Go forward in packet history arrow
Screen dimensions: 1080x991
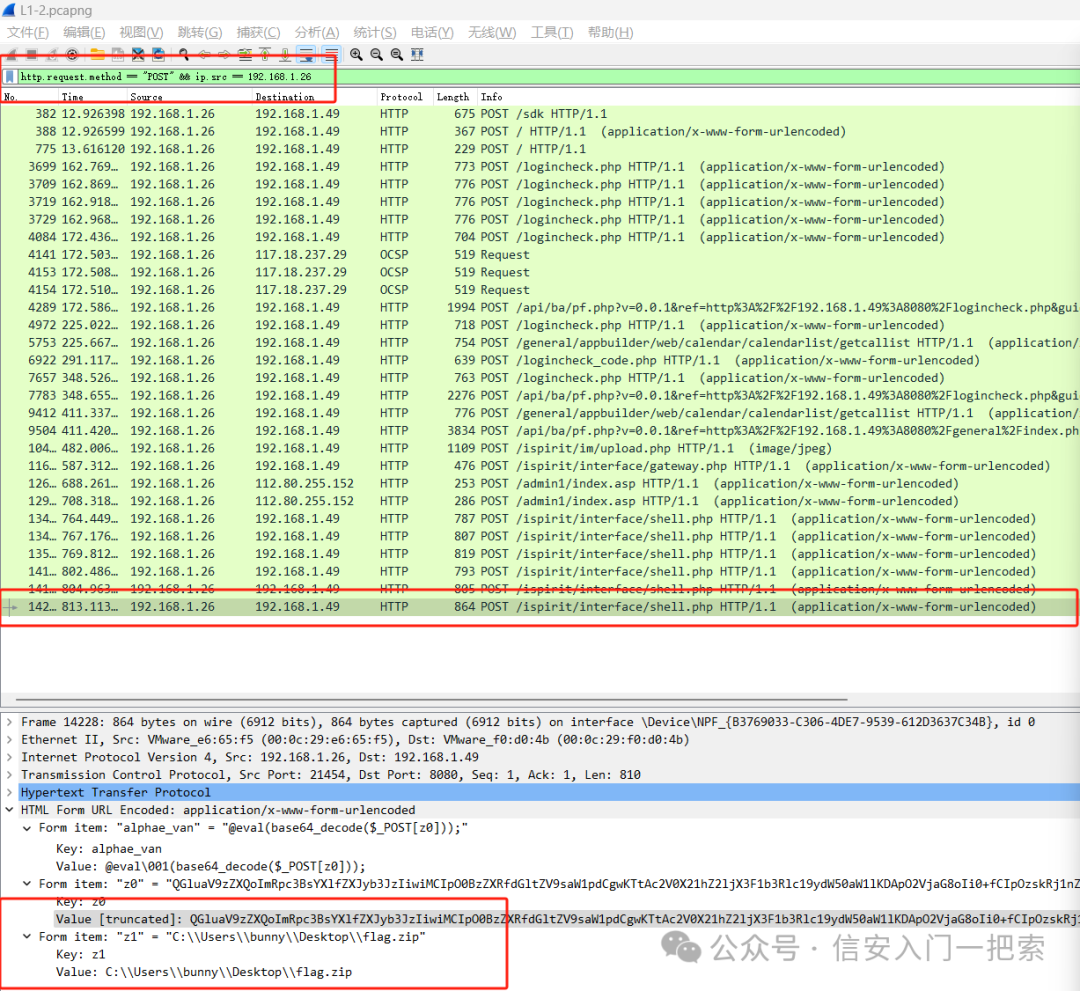[x=225, y=54]
